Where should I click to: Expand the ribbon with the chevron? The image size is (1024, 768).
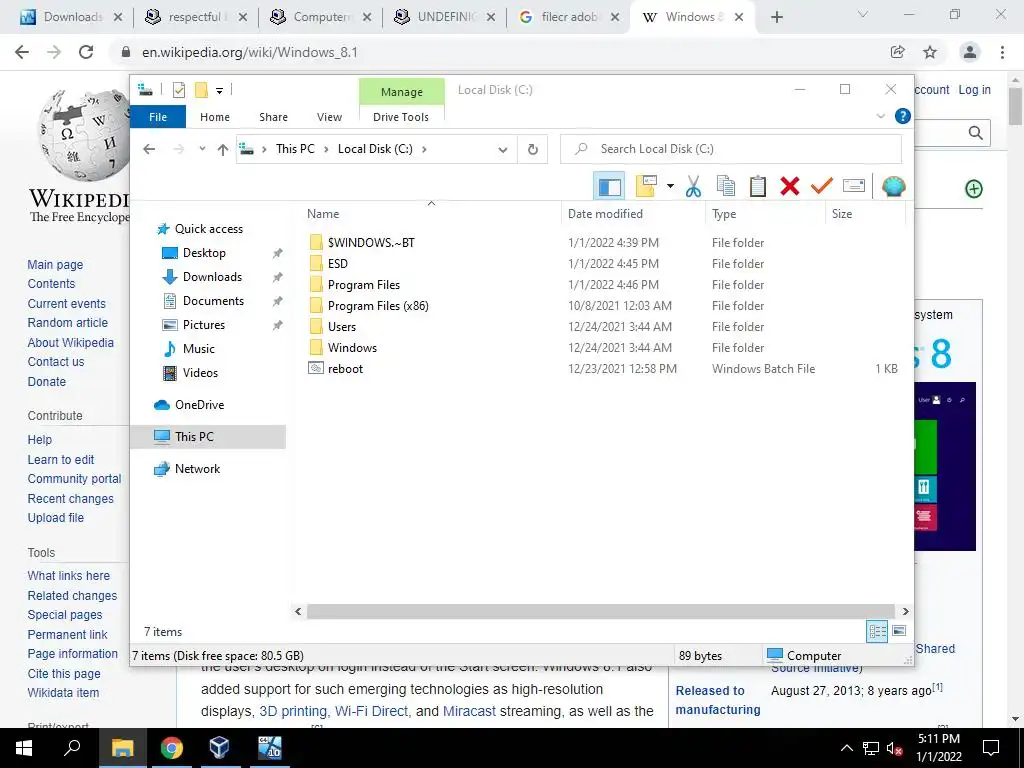pos(880,116)
